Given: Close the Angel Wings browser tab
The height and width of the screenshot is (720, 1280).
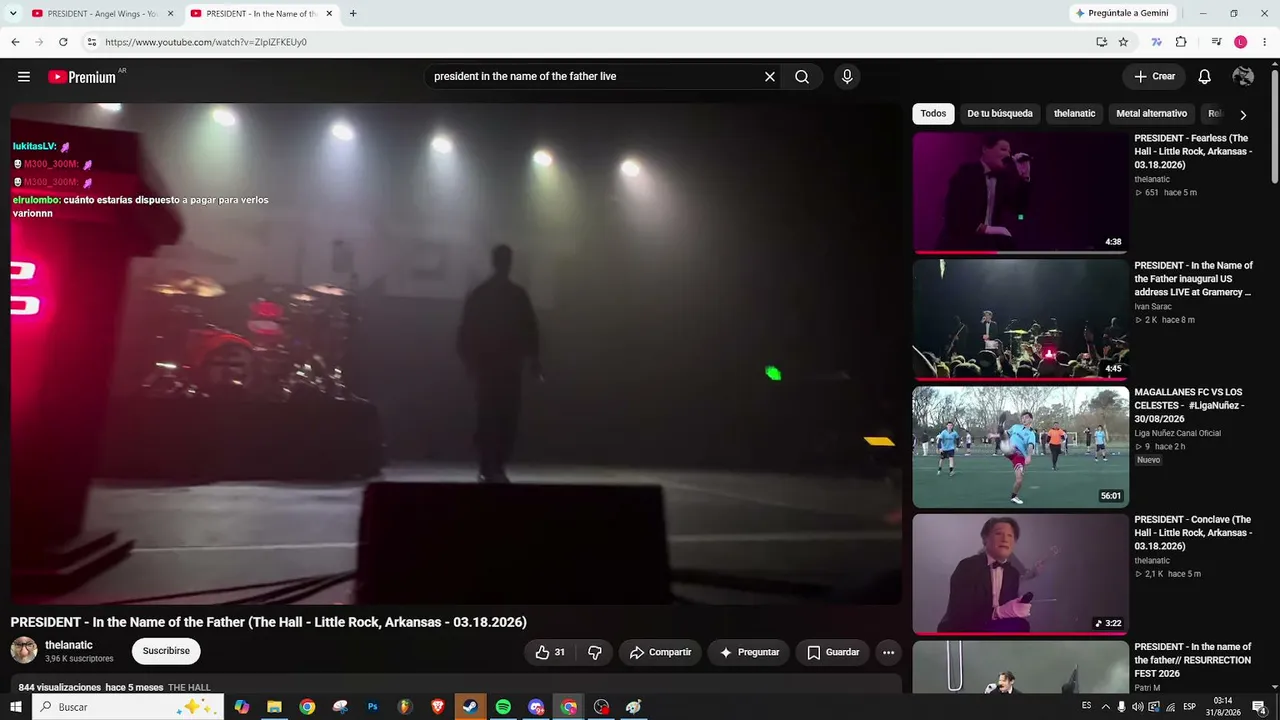Looking at the screenshot, I should [170, 14].
